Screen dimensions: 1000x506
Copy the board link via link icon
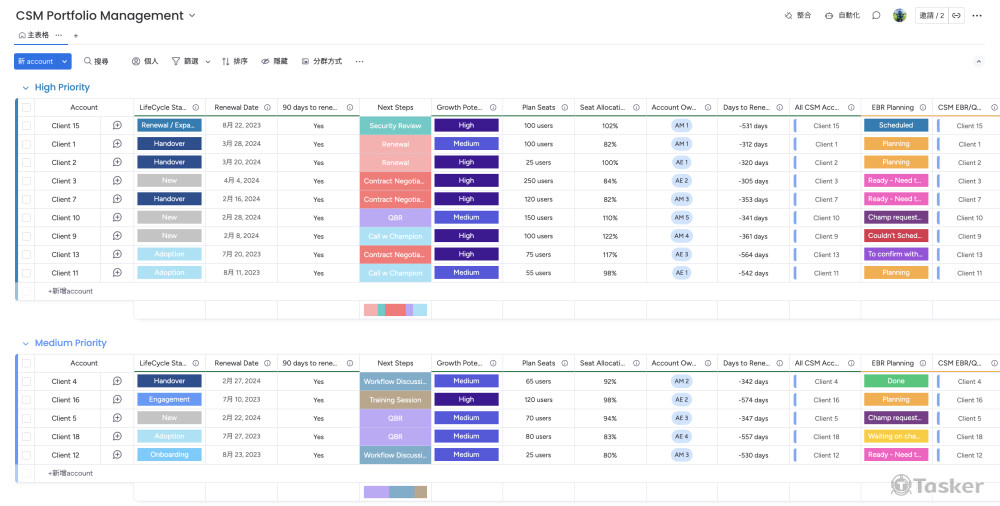(956, 16)
